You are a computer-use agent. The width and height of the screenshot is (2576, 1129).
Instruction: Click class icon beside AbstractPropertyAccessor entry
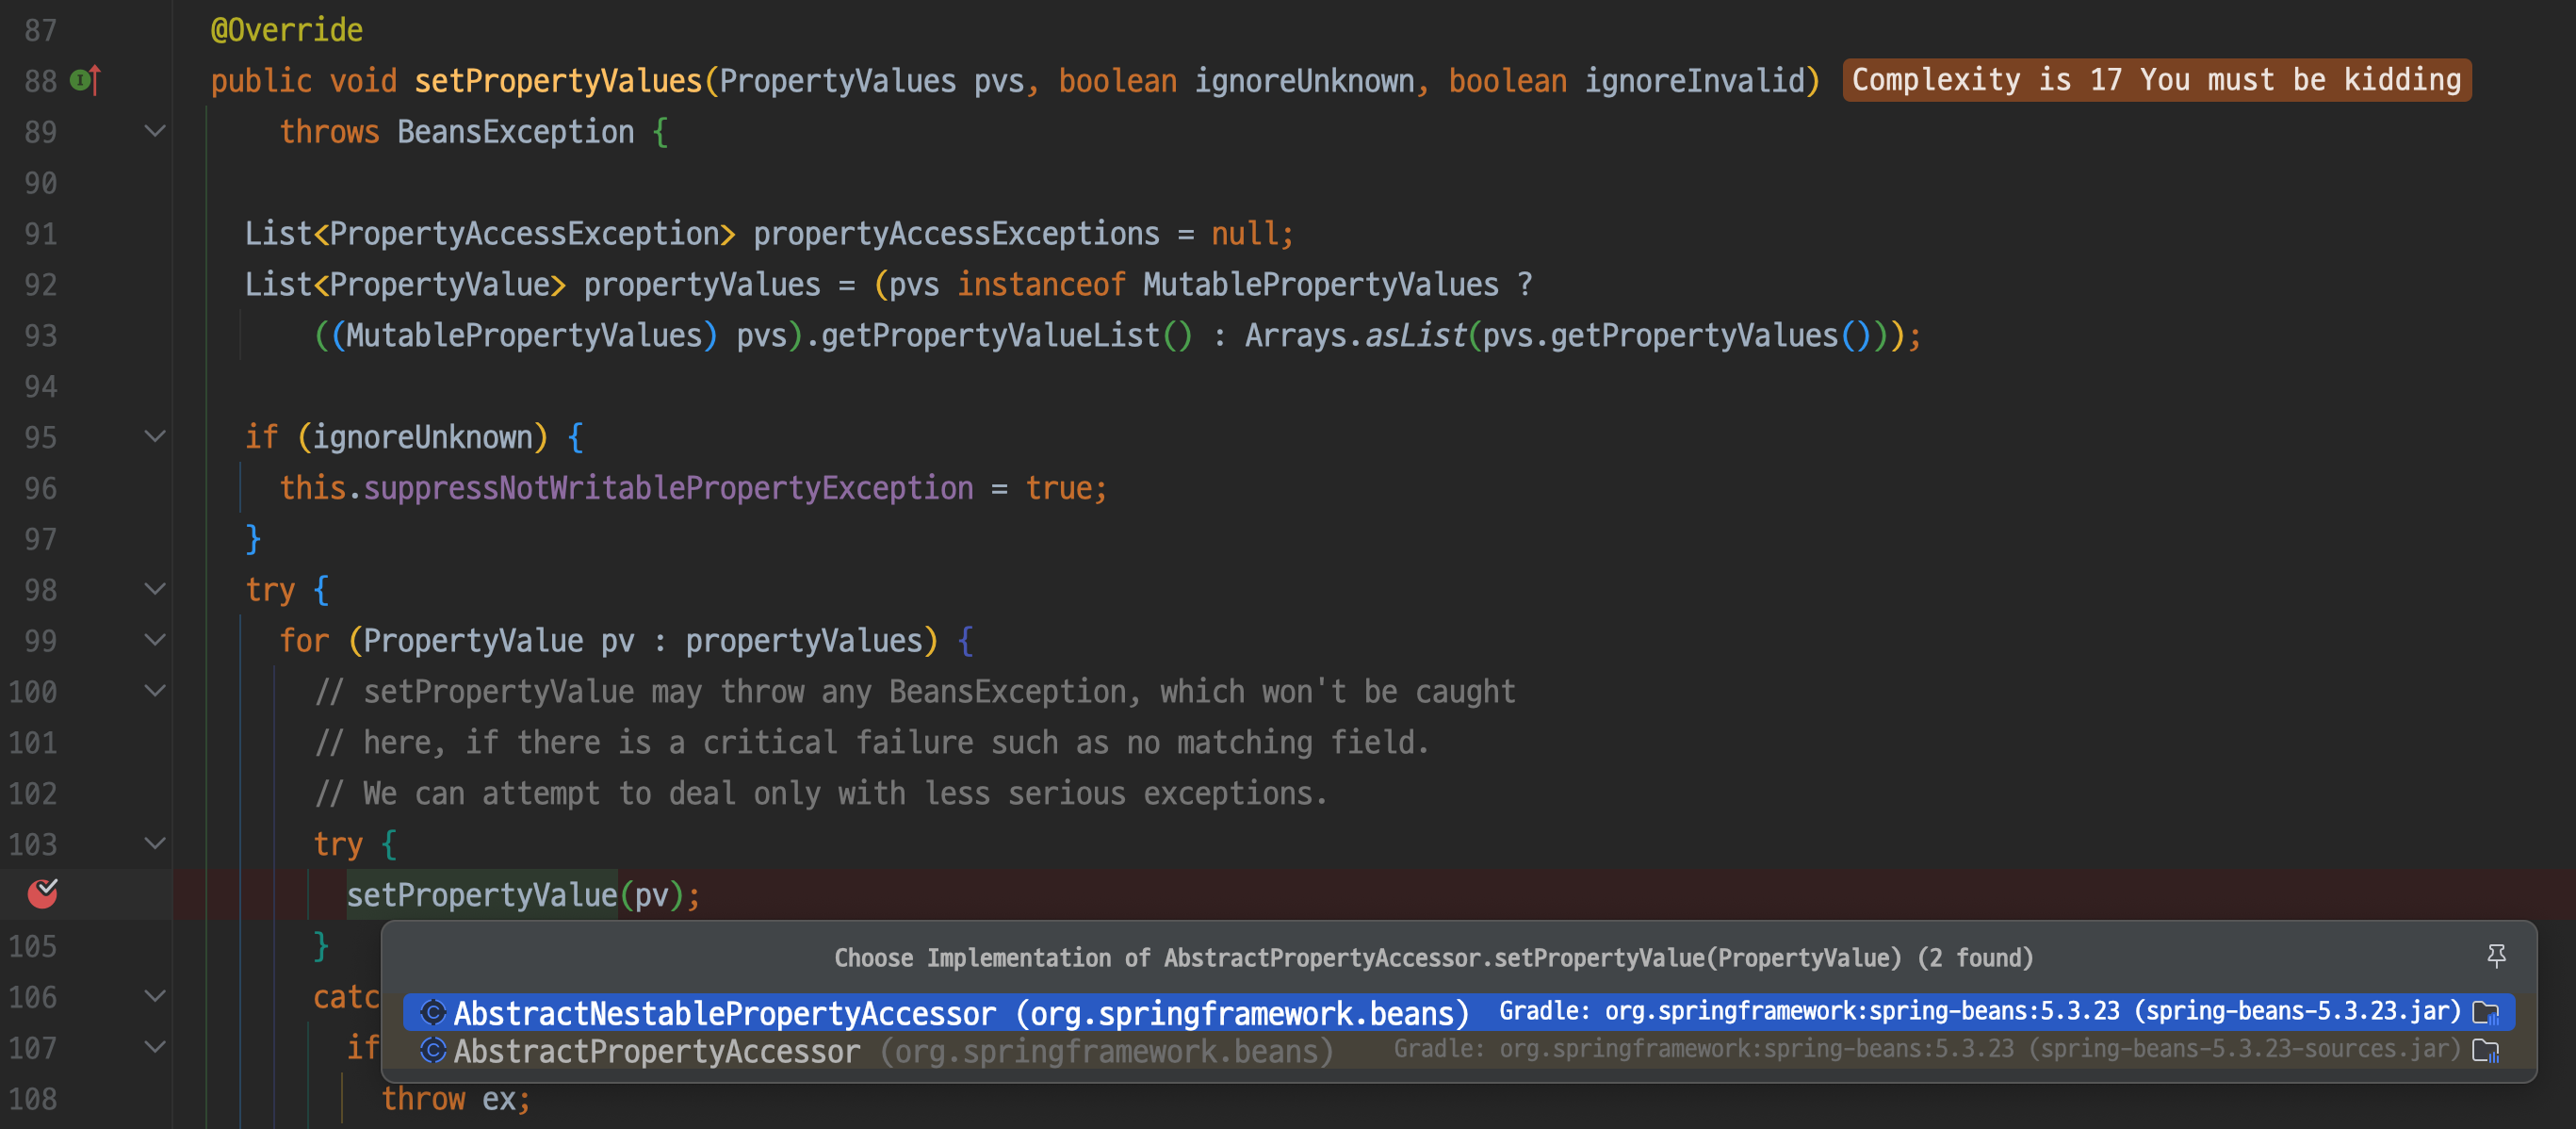[x=433, y=1050]
